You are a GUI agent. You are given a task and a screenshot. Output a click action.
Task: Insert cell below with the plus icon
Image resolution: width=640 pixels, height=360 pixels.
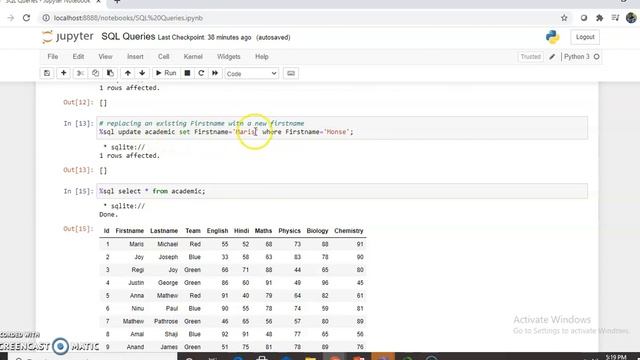pos(63,73)
